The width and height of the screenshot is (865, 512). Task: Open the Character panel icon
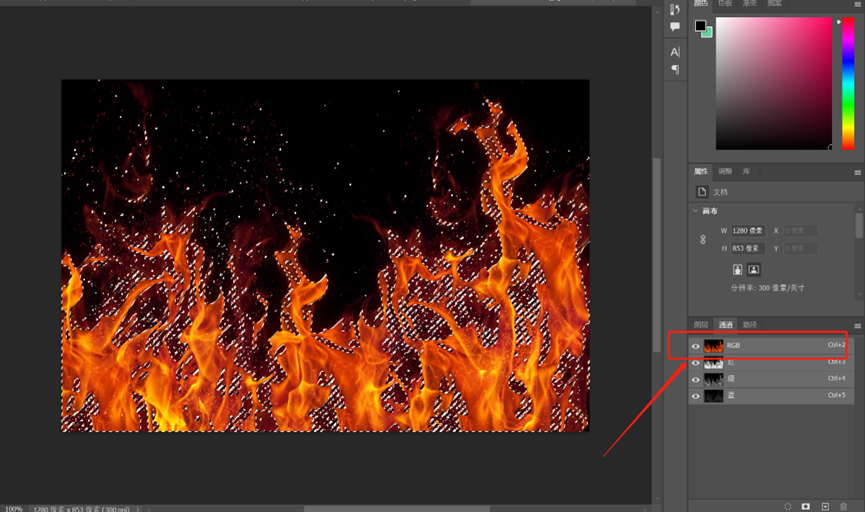point(675,52)
